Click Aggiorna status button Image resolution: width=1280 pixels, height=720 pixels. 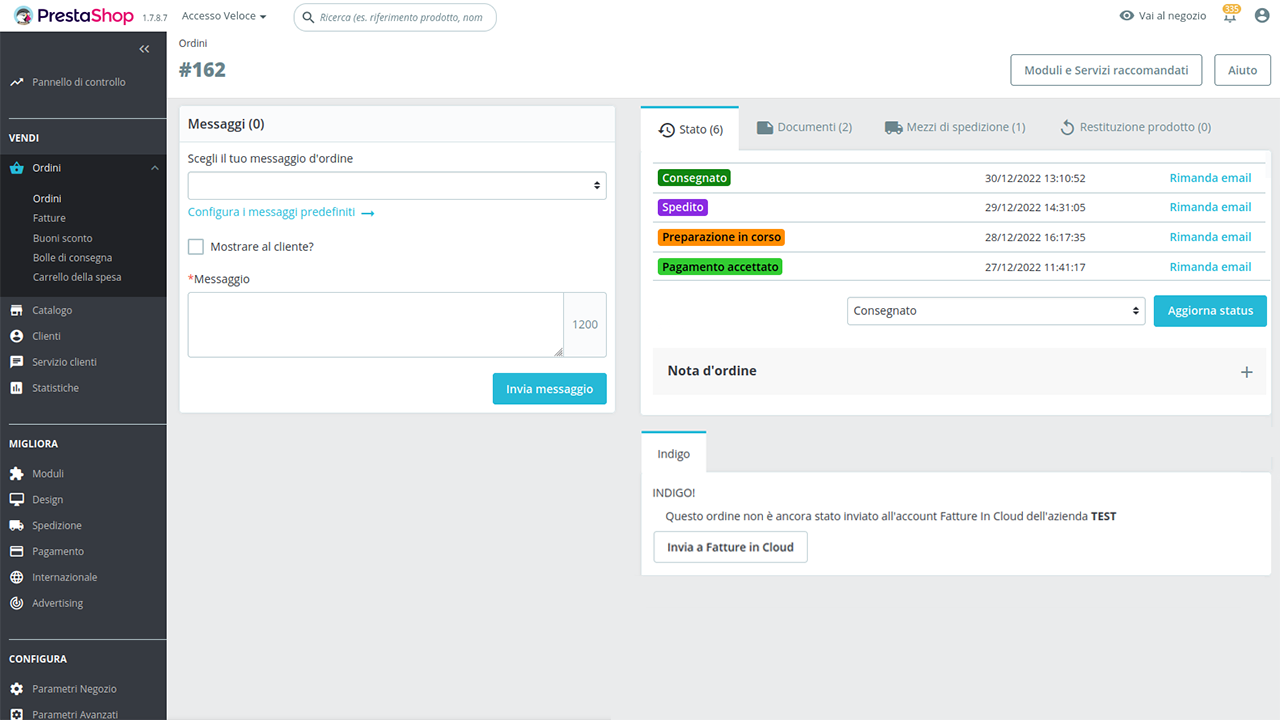(x=1210, y=311)
